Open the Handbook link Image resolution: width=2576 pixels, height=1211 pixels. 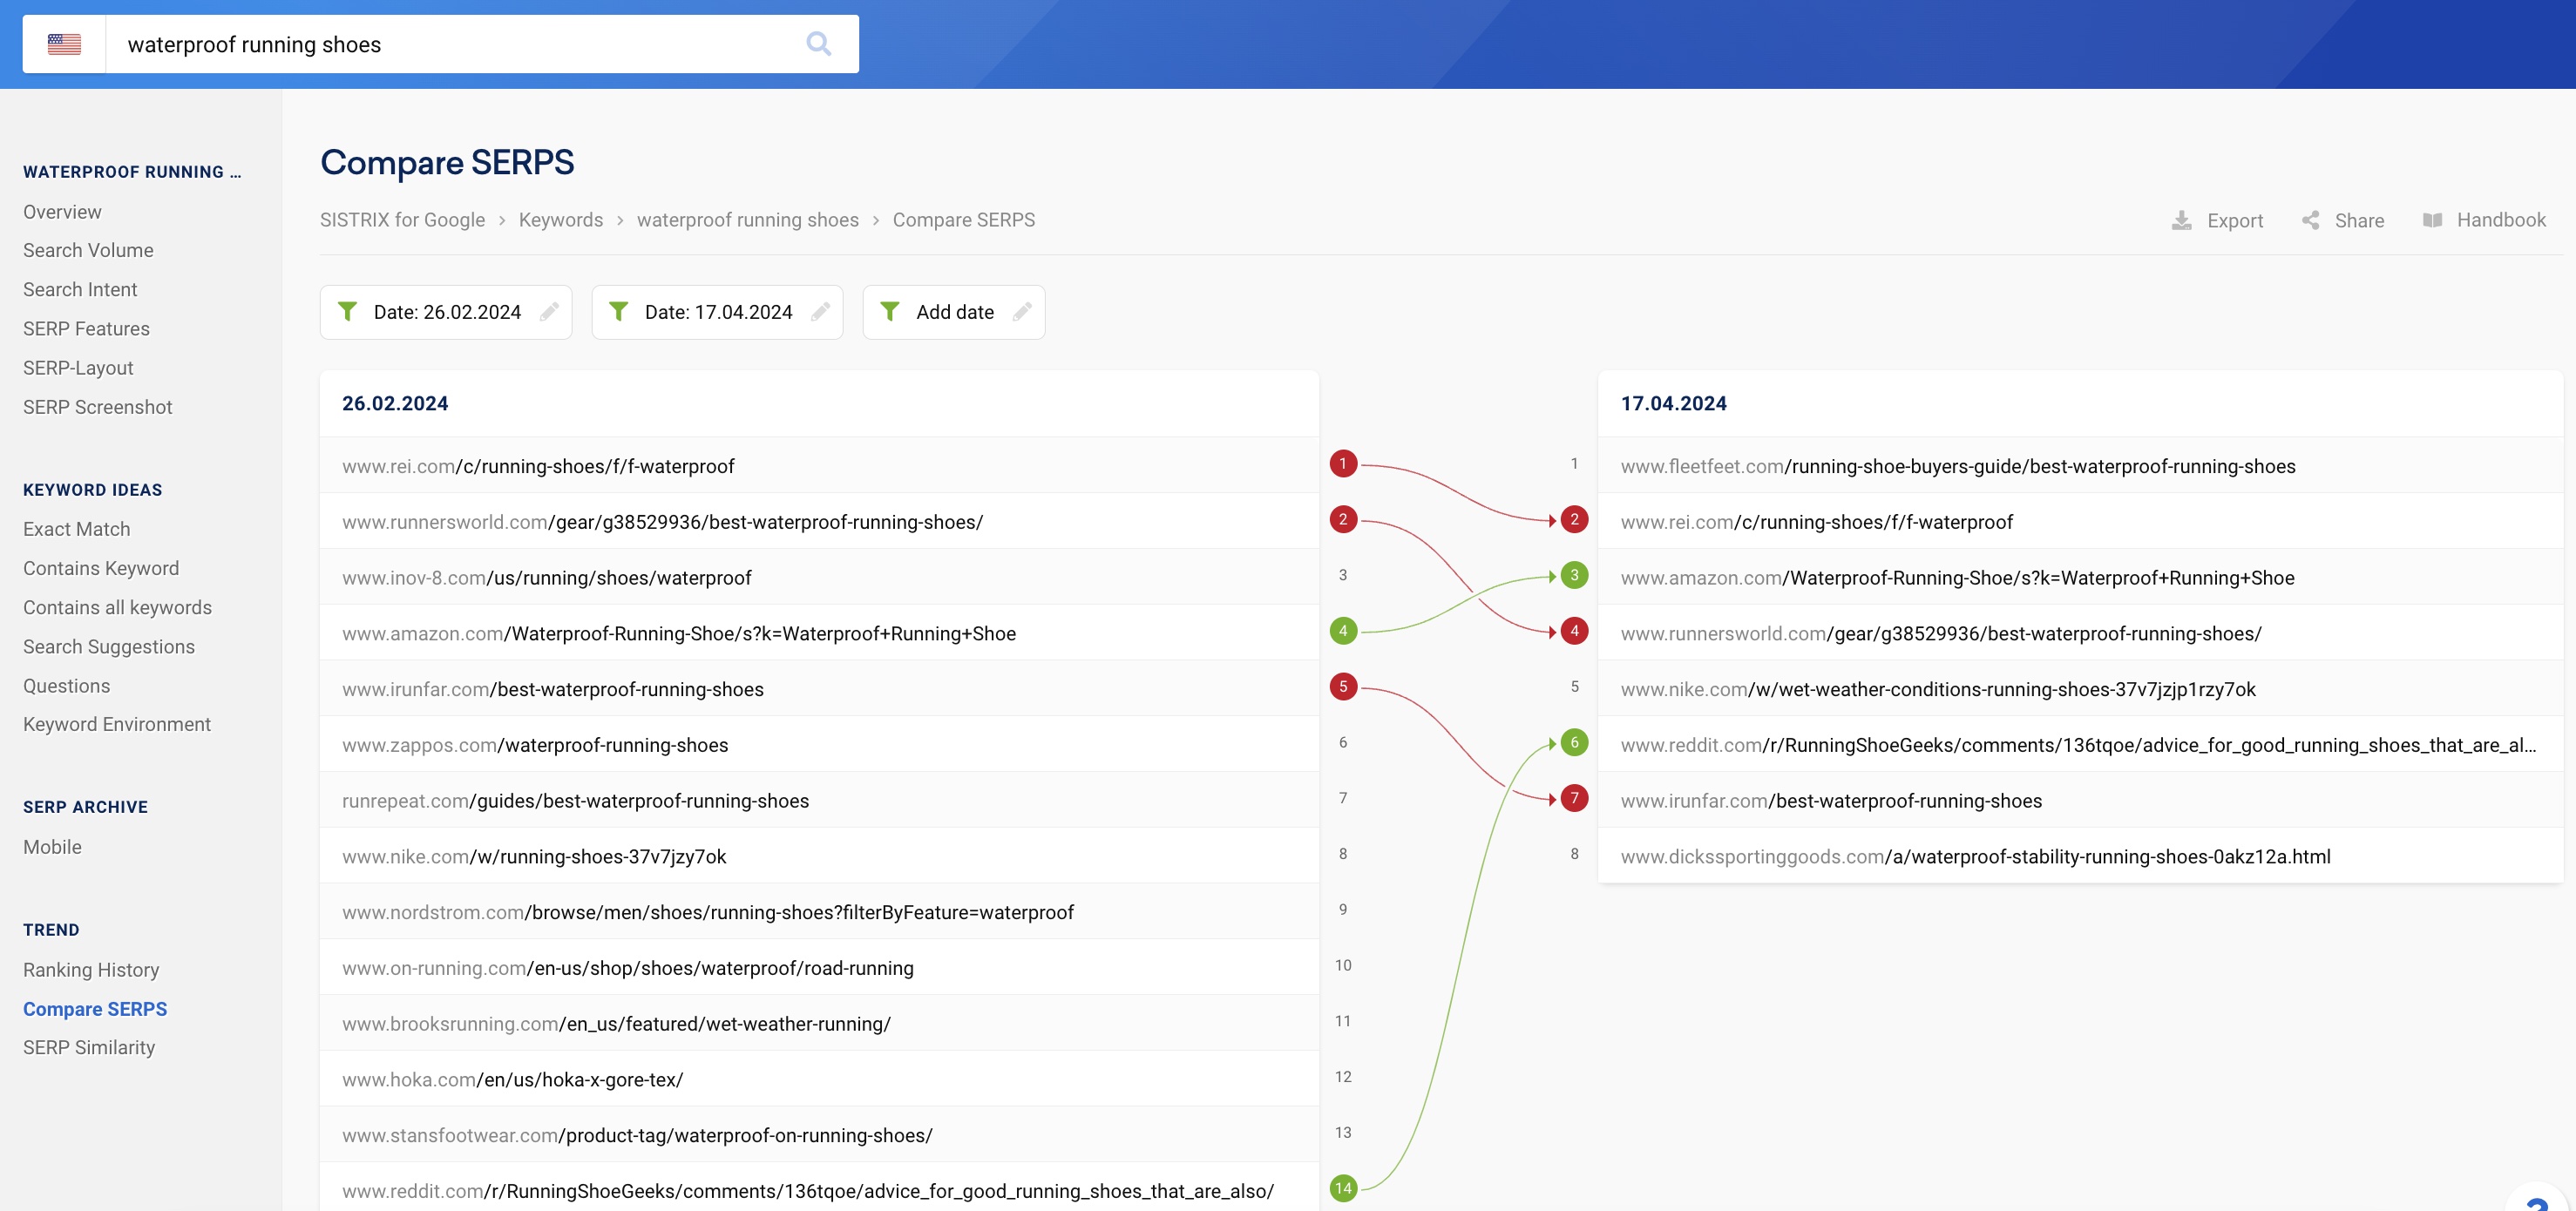2484,220
